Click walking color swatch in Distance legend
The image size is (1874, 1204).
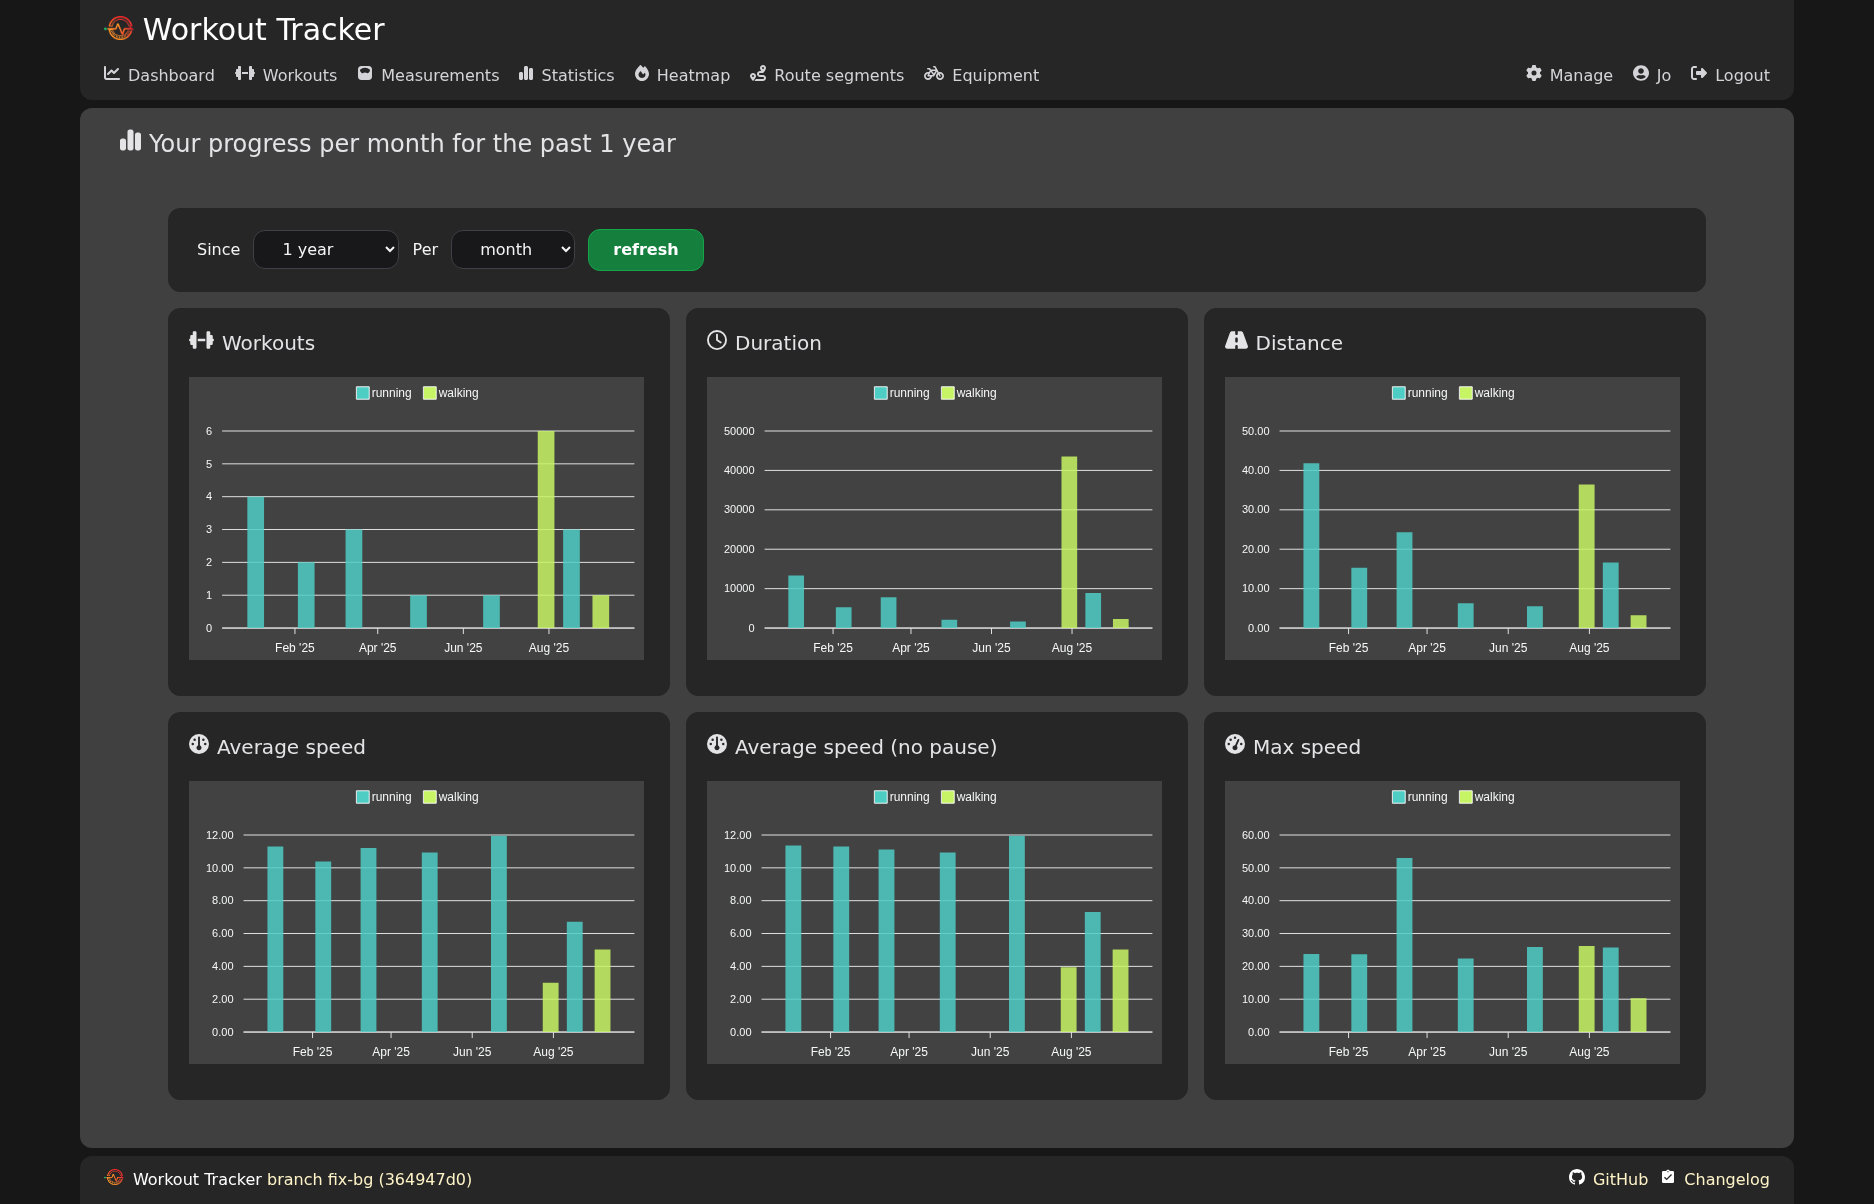(1465, 393)
